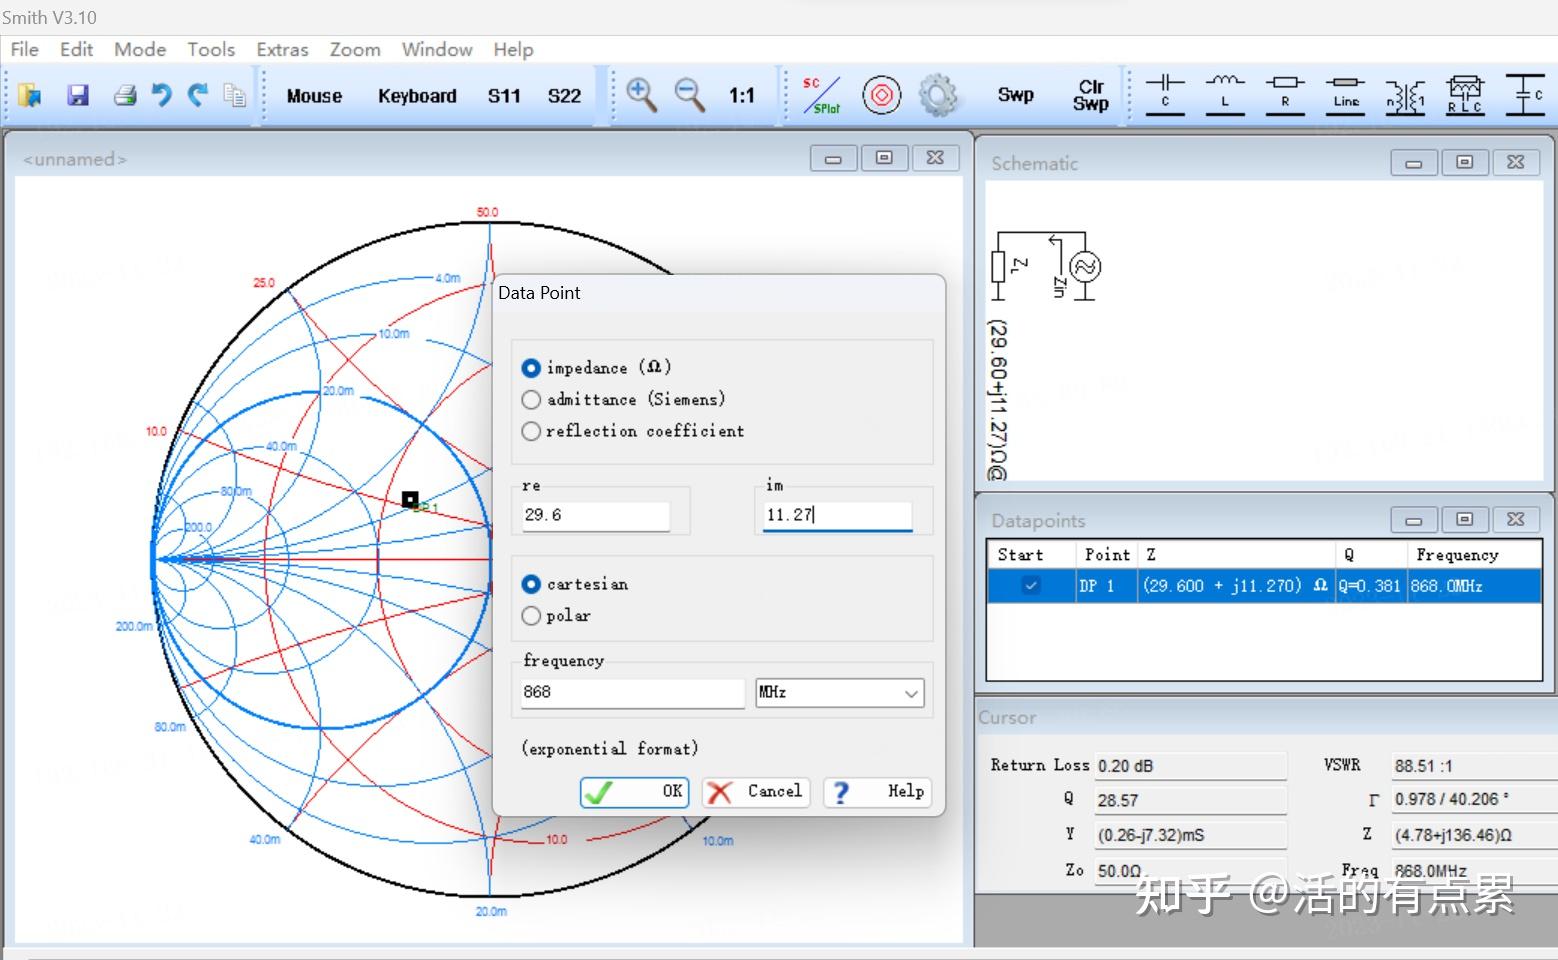Click the zoom out magnifier icon
This screenshot has height=960, width=1558.
point(689,95)
